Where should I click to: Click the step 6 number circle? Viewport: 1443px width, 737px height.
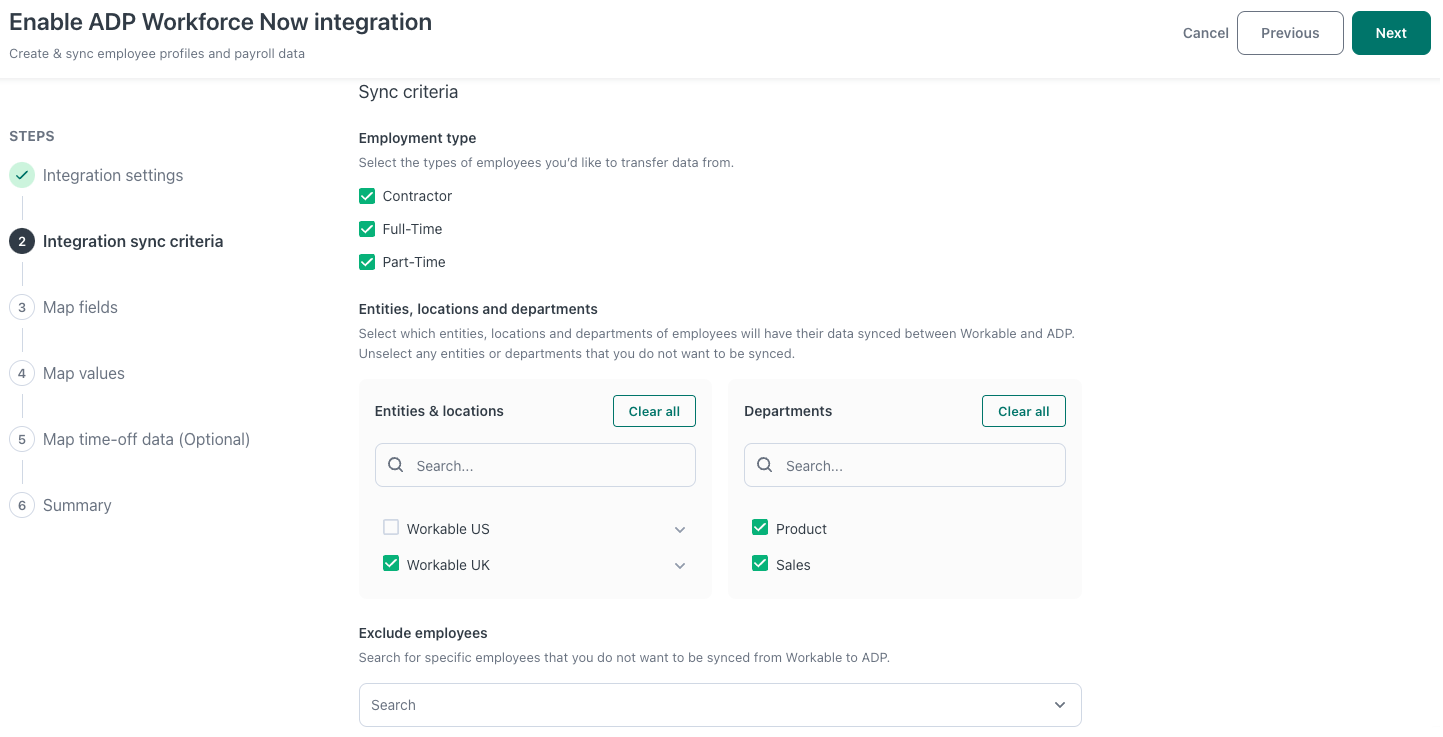click(x=22, y=505)
